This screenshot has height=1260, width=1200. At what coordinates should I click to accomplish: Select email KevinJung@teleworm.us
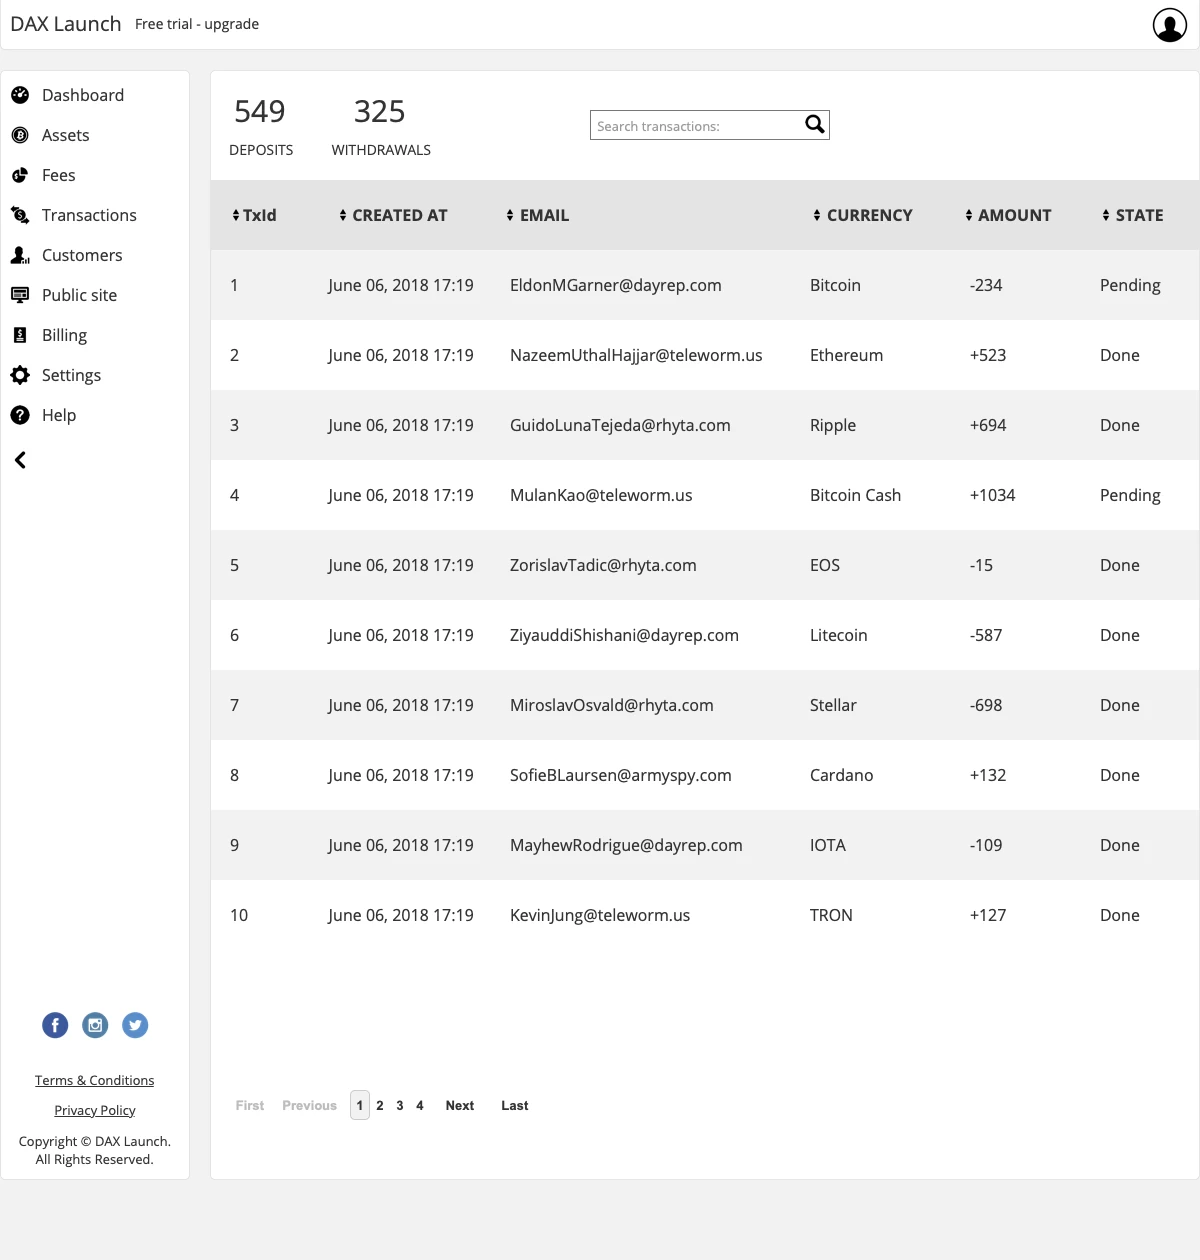[x=600, y=915]
